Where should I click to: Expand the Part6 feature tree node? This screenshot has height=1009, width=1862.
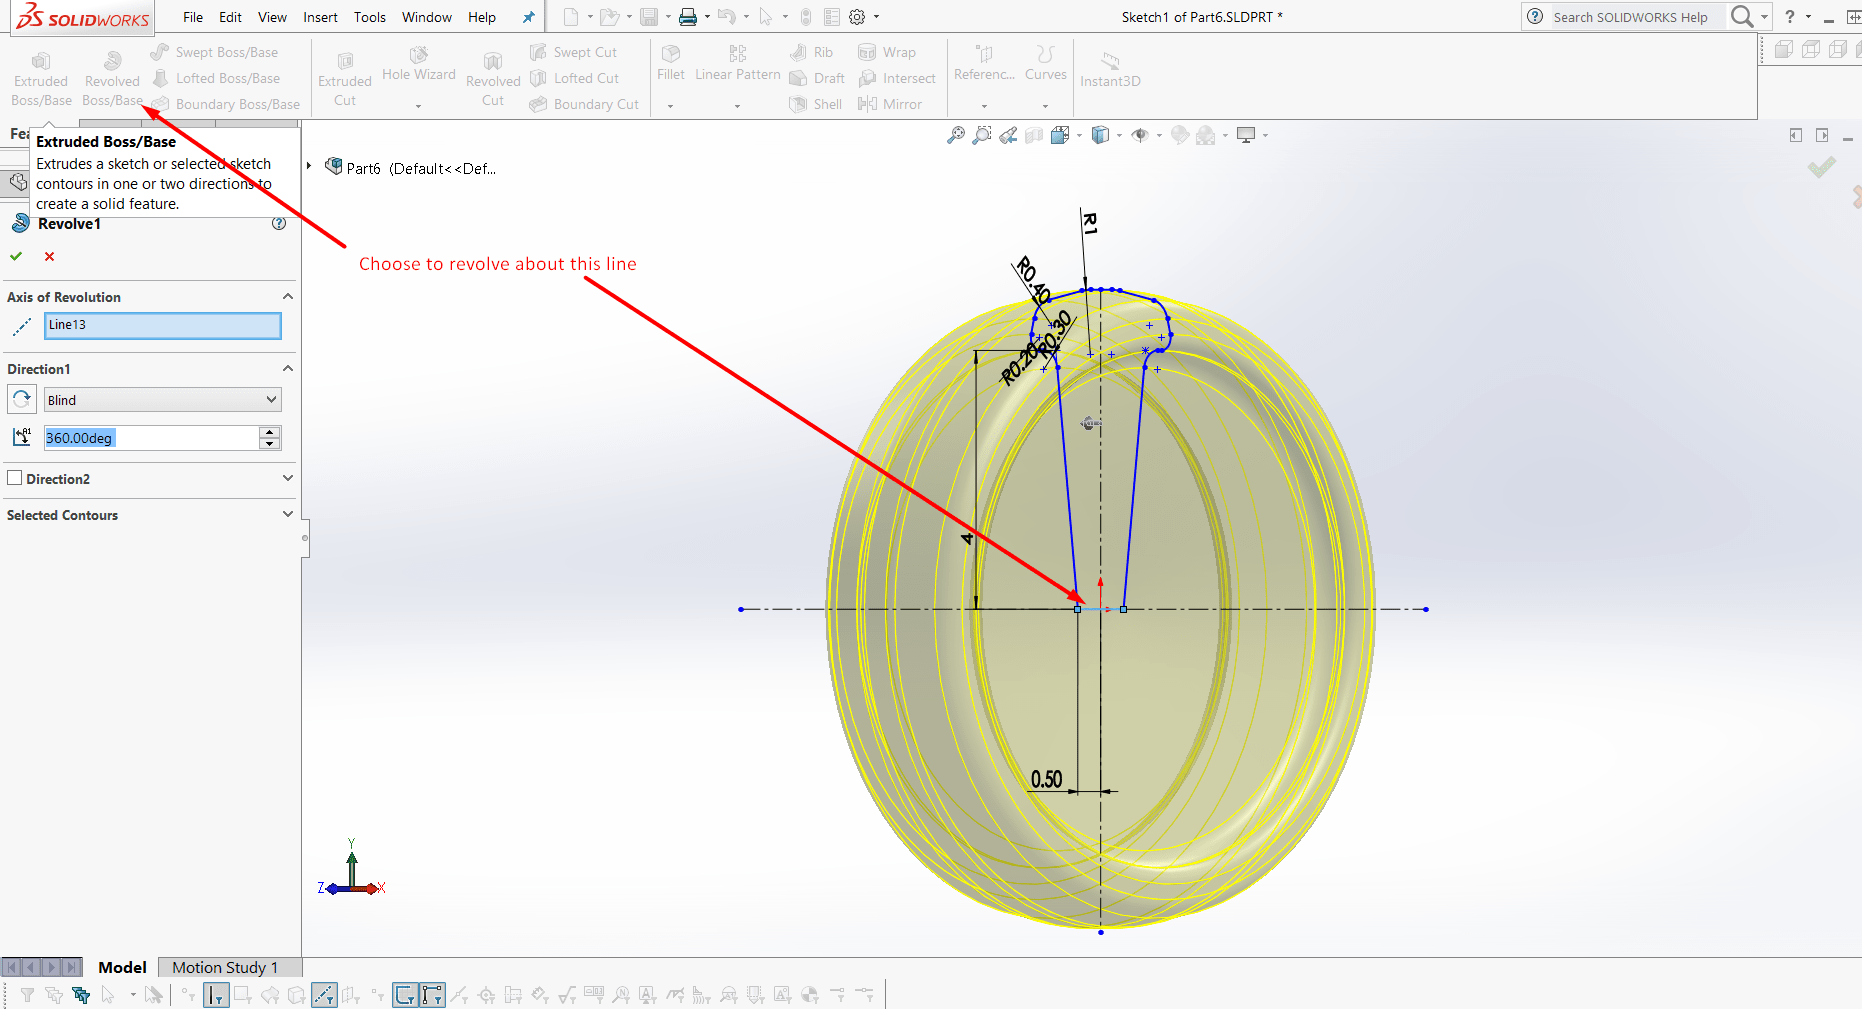click(x=310, y=167)
